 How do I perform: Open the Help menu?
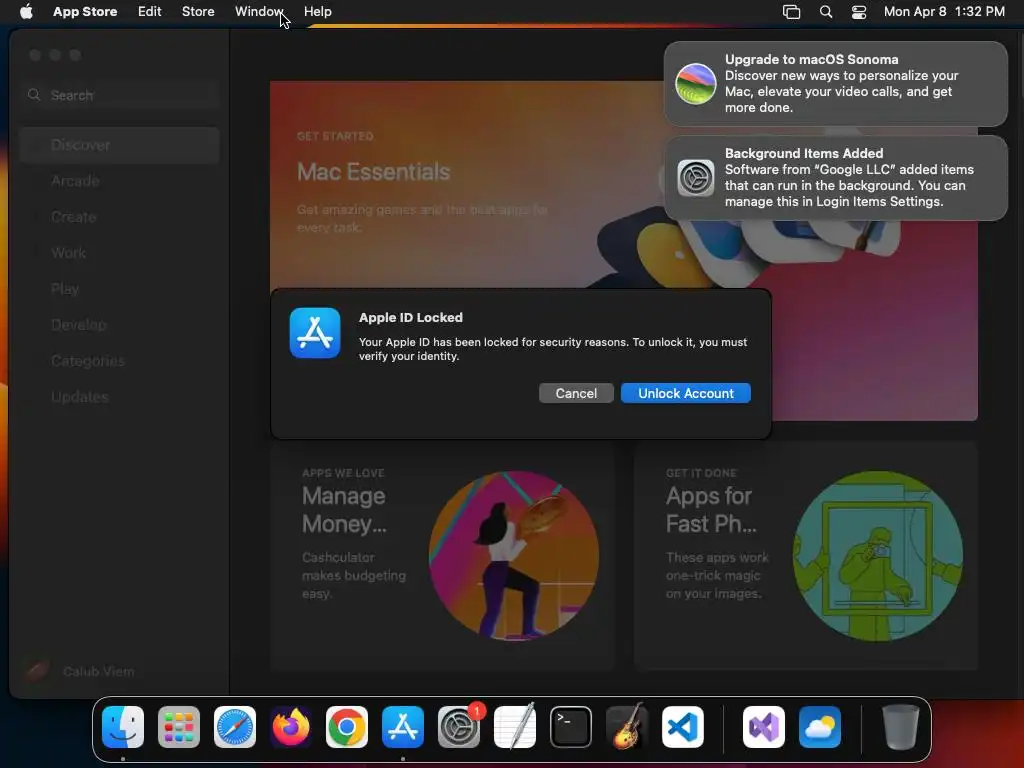(317, 11)
